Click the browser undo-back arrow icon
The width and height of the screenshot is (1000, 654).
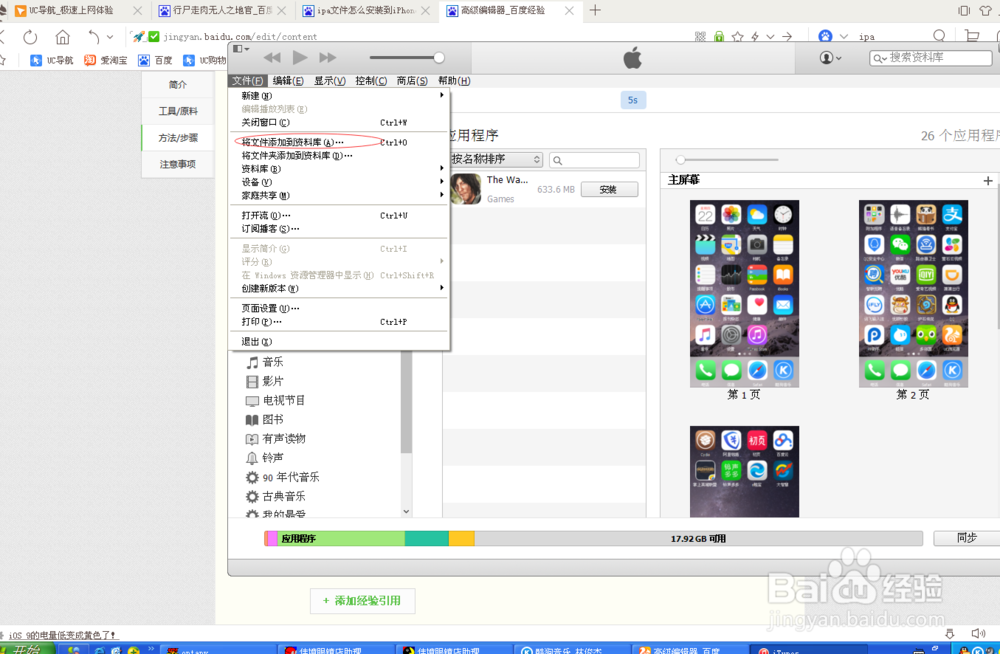coord(94,37)
